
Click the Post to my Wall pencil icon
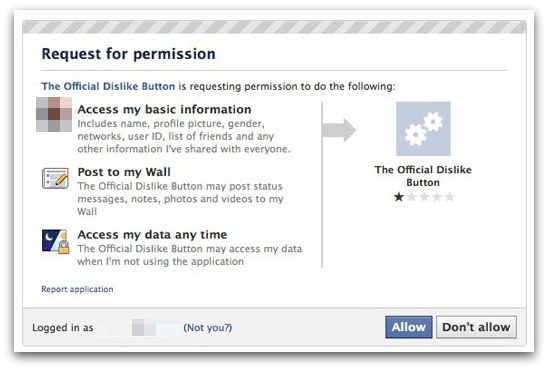55,179
